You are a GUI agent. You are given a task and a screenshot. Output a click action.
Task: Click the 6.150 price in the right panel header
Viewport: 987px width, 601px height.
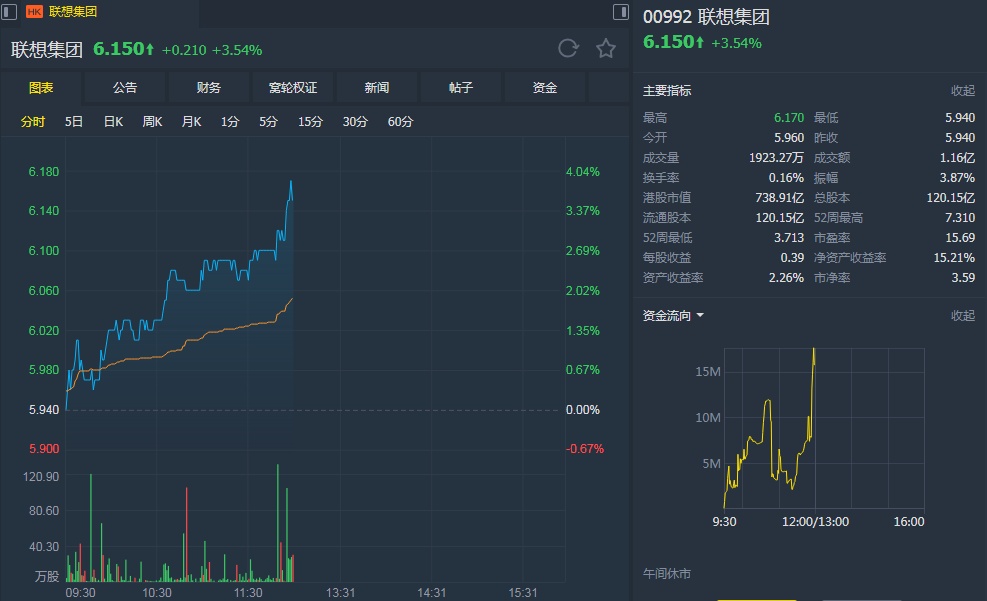point(668,42)
